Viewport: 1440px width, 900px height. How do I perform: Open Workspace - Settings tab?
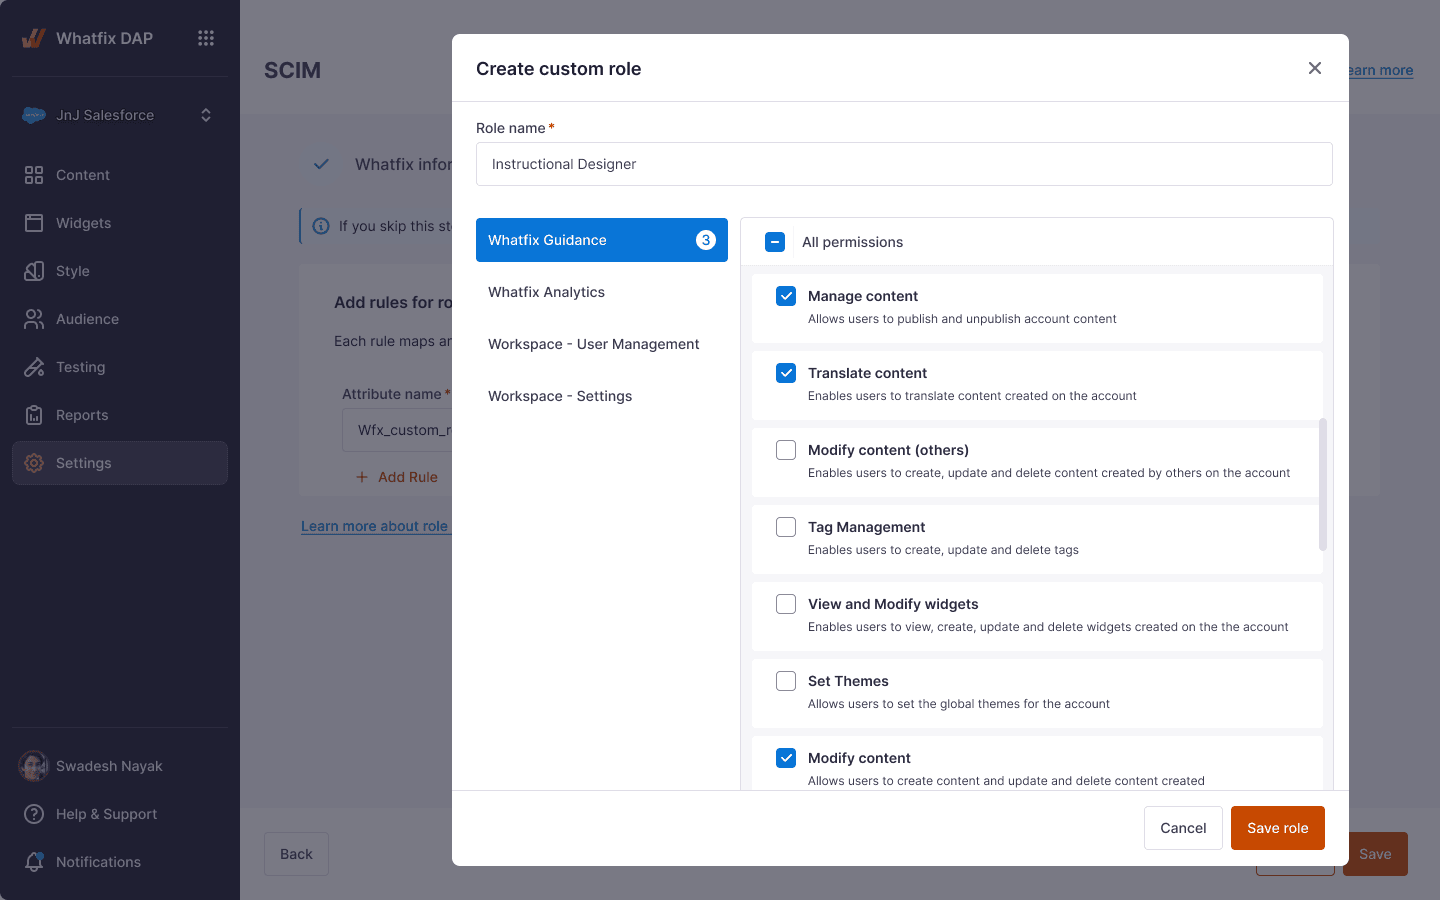602,396
